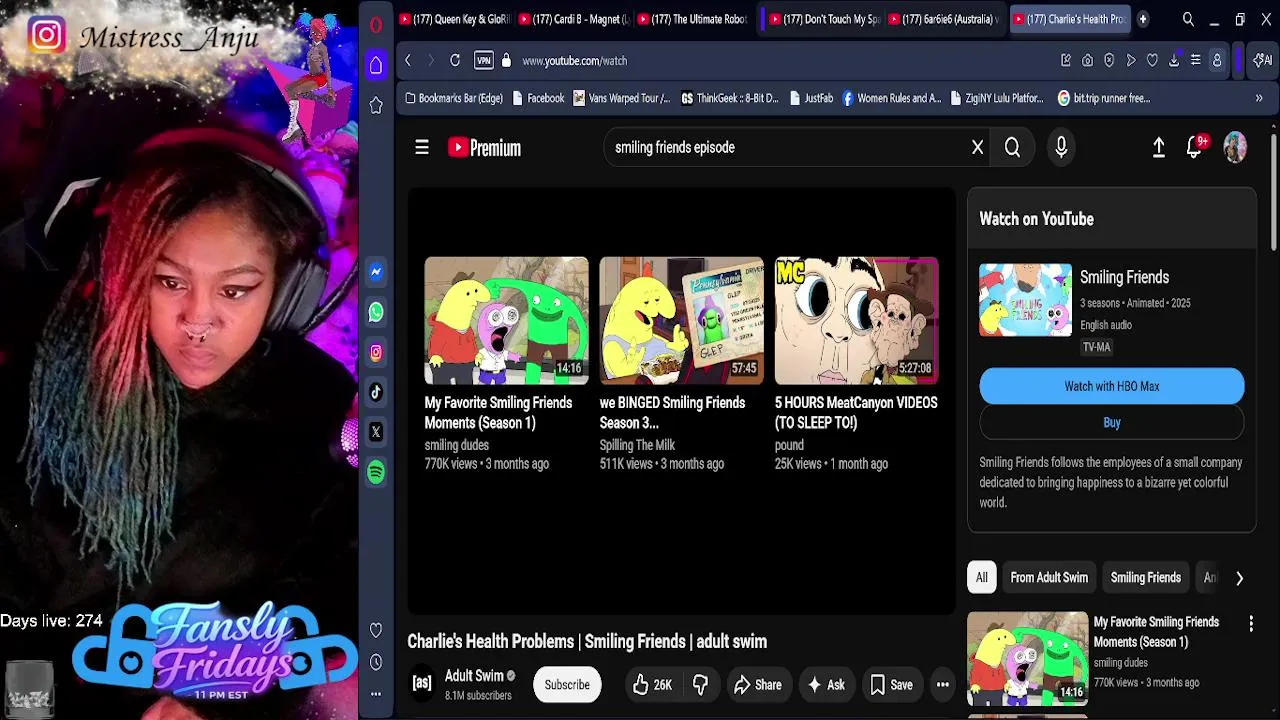The width and height of the screenshot is (1280, 720).
Task: Open X (Twitter) in the sidebar
Action: [x=376, y=432]
